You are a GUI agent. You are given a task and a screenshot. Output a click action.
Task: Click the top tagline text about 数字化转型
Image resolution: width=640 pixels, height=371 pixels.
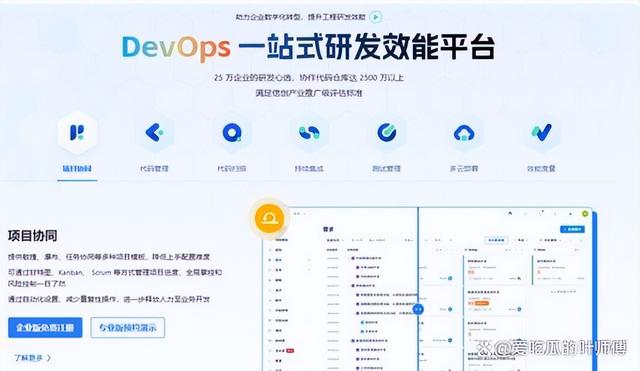[300, 17]
